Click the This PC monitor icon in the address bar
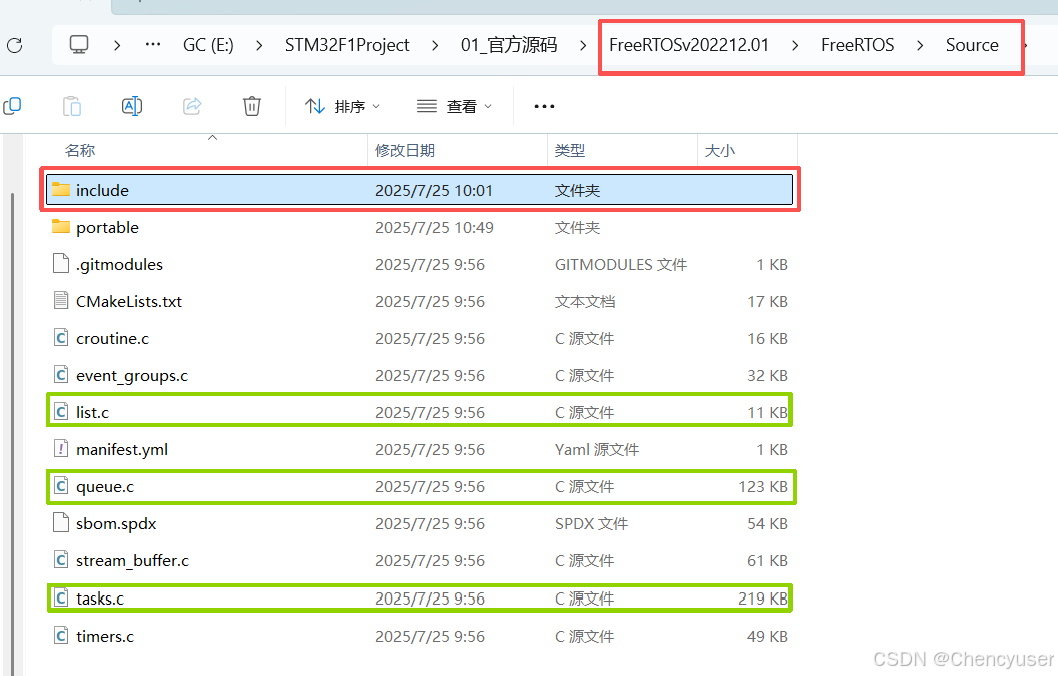 point(79,45)
